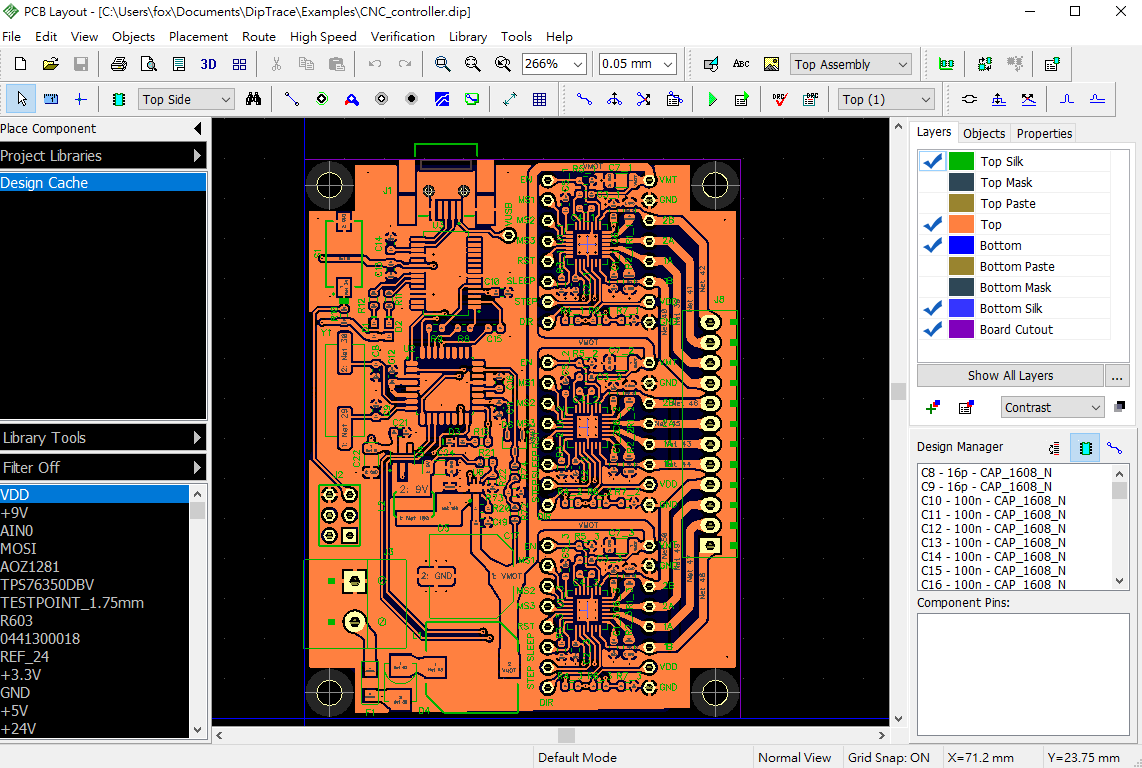The width and height of the screenshot is (1142, 768).
Task: Click the binoculars find icon
Action: pyautogui.click(x=253, y=99)
